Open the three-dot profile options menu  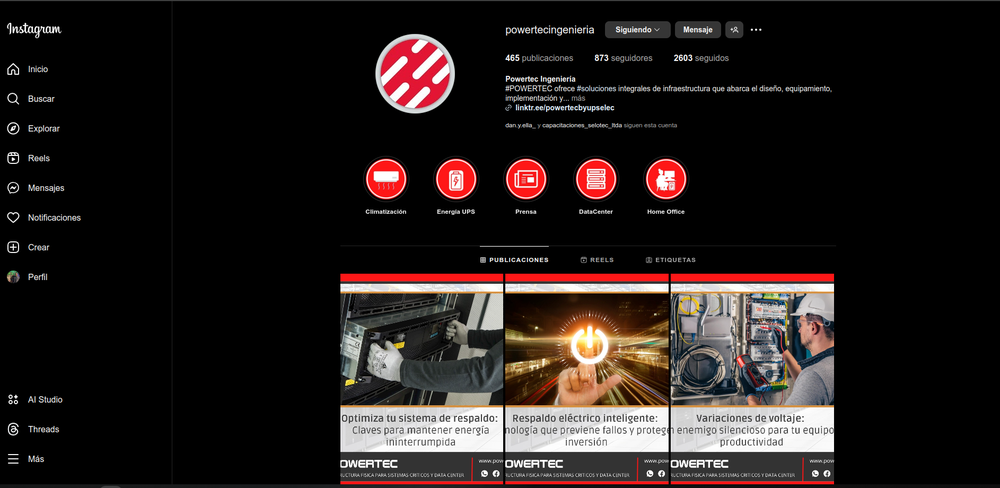pos(756,29)
